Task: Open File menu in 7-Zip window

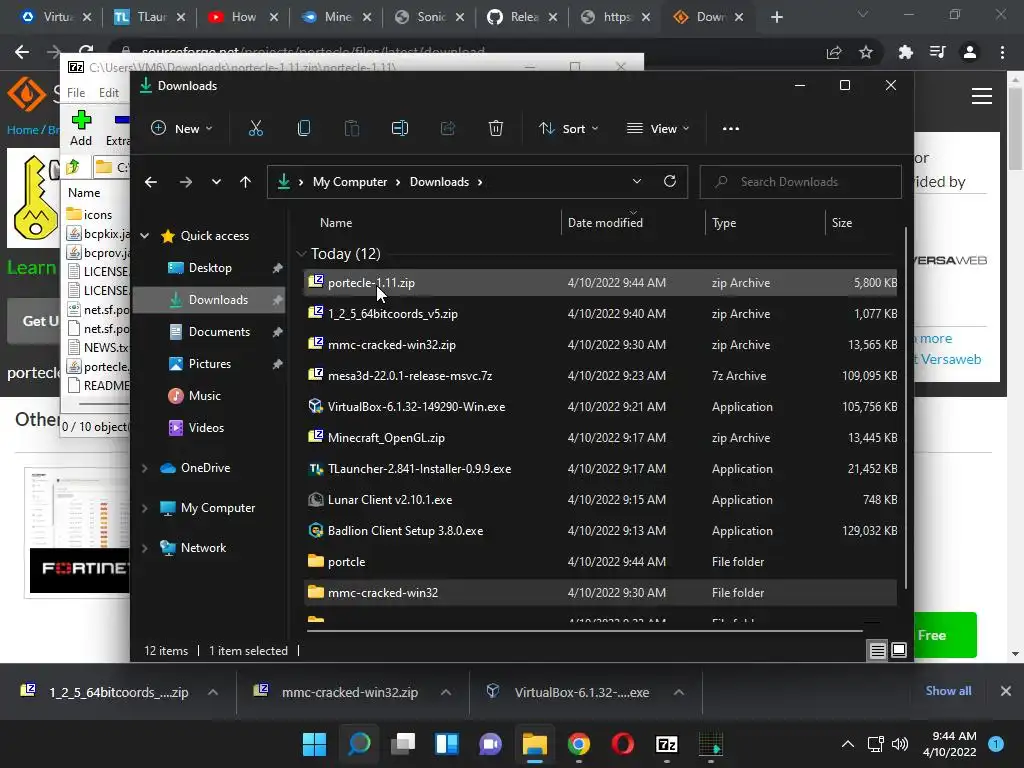Action: point(76,93)
